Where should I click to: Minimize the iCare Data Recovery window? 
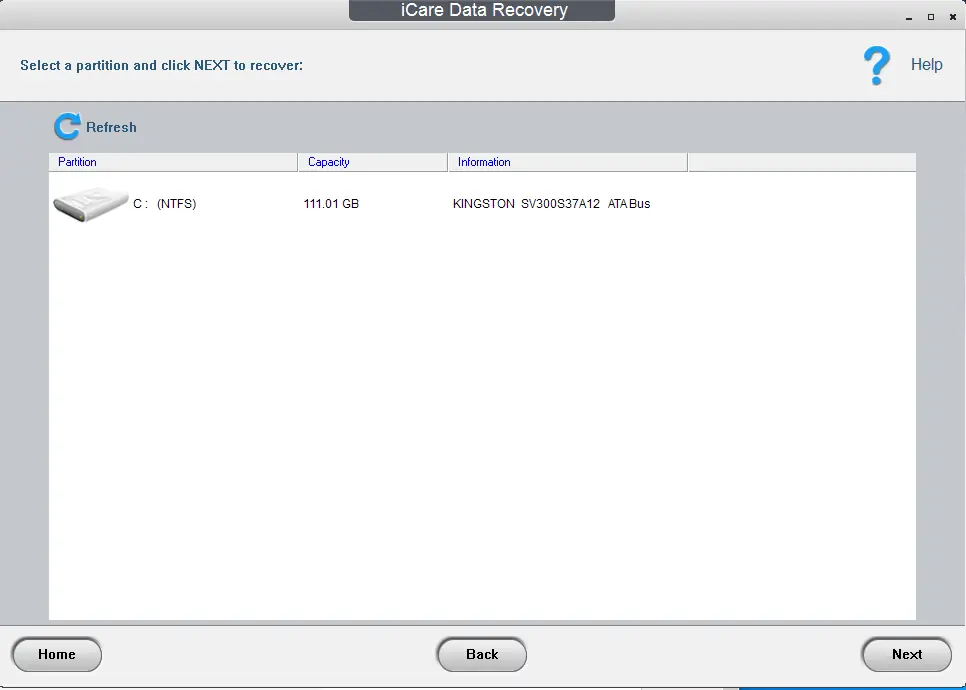pyautogui.click(x=909, y=17)
